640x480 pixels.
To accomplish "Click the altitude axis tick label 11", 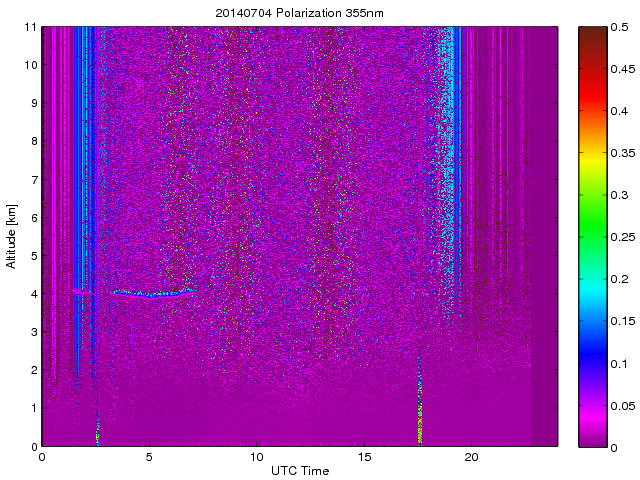I will coord(30,27).
